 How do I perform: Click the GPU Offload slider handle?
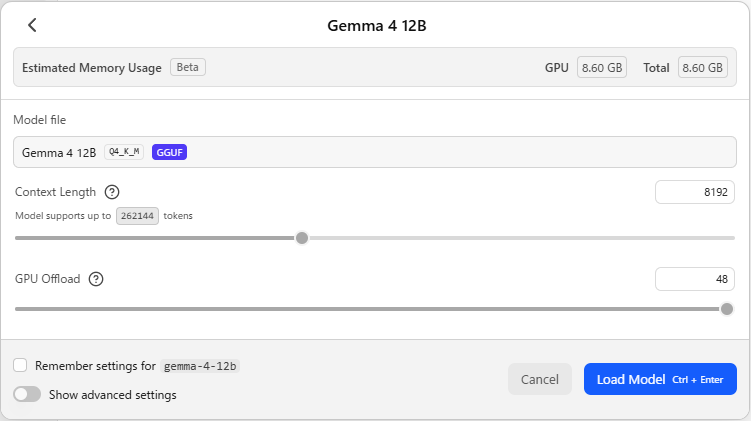coord(727,309)
